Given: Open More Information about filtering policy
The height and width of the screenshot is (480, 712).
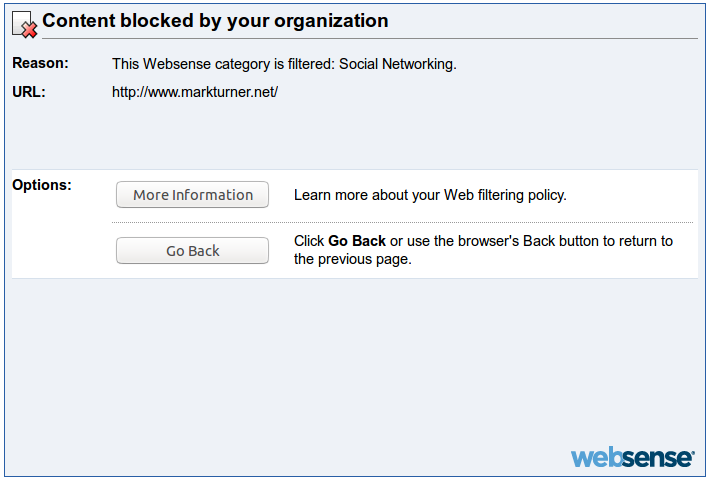Looking at the screenshot, I should pyautogui.click(x=193, y=195).
